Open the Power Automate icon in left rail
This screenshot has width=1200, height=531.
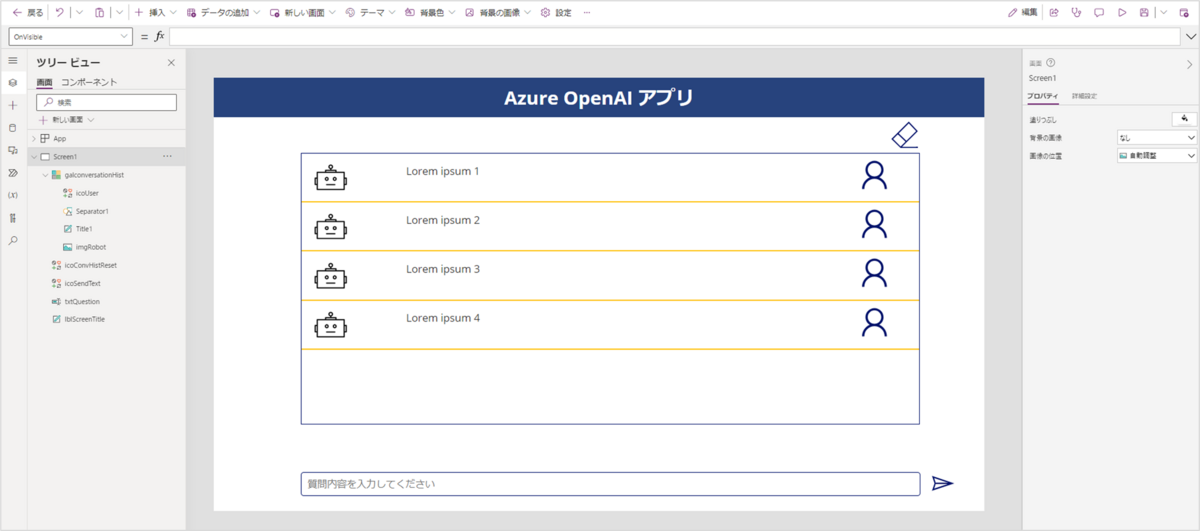point(12,172)
